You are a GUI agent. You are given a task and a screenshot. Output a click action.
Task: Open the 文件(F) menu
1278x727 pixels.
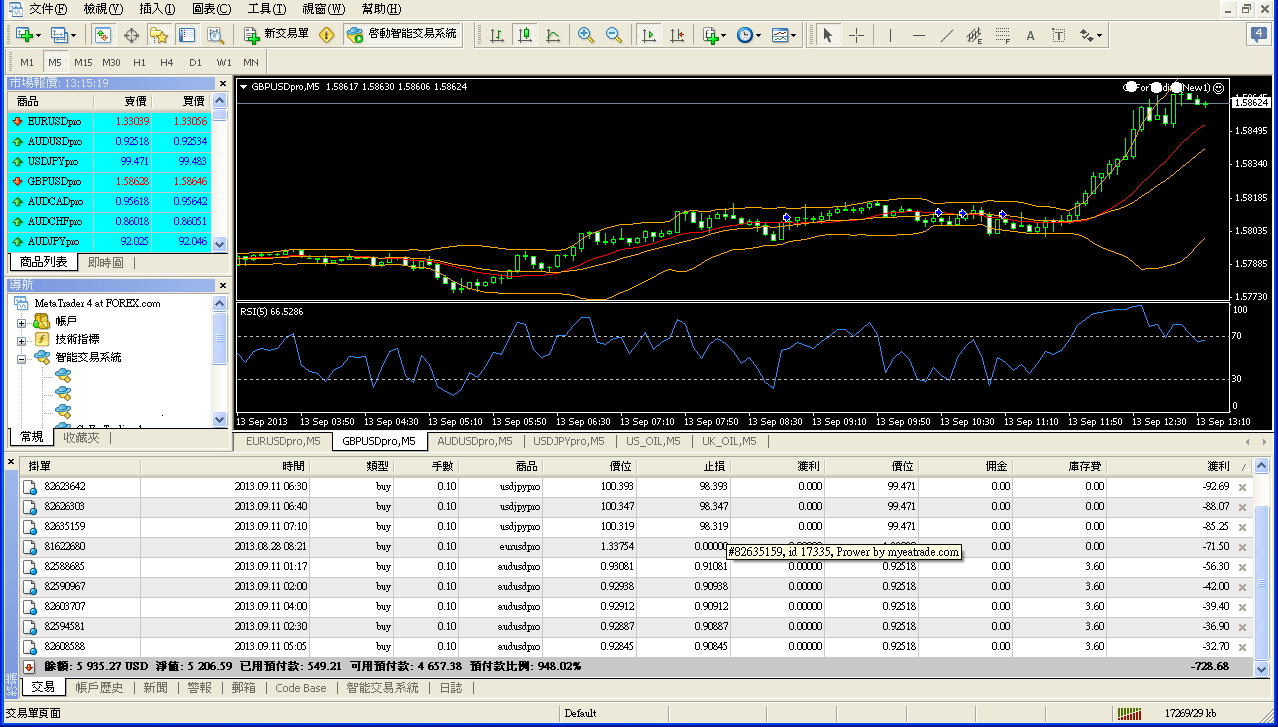[x=48, y=9]
